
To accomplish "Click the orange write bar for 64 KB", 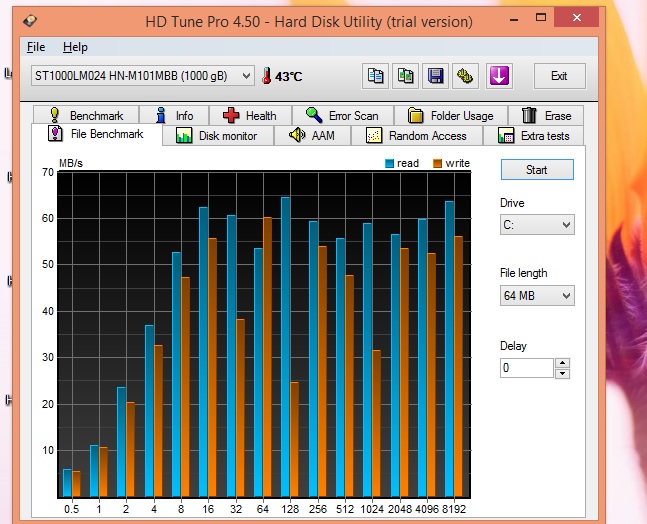I will pyautogui.click(x=267, y=356).
